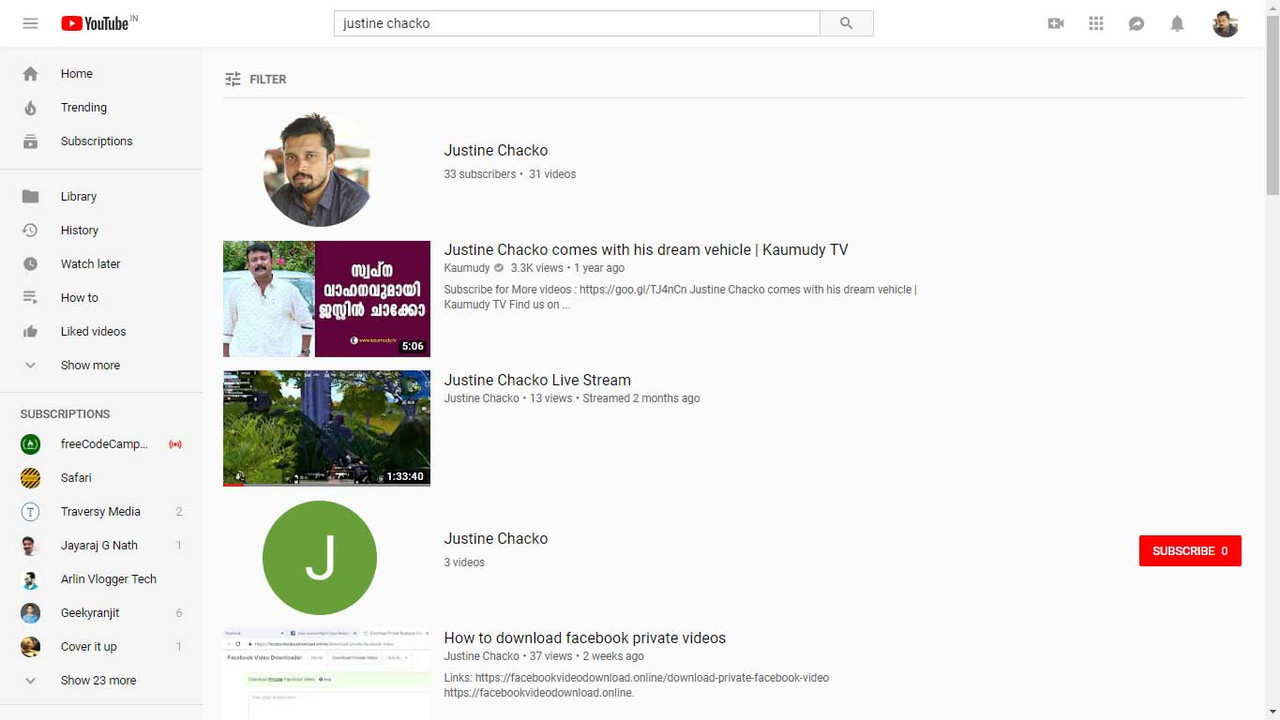1280x720 pixels.
Task: Open Arlin Vlogger Tech subscription name
Action: 108,579
